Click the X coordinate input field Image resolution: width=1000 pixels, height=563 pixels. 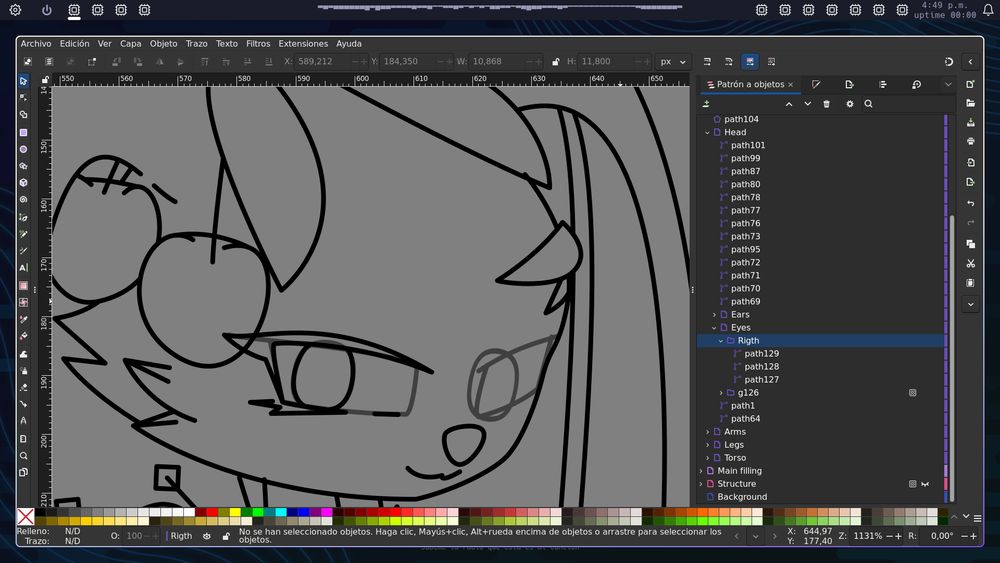coord(327,62)
